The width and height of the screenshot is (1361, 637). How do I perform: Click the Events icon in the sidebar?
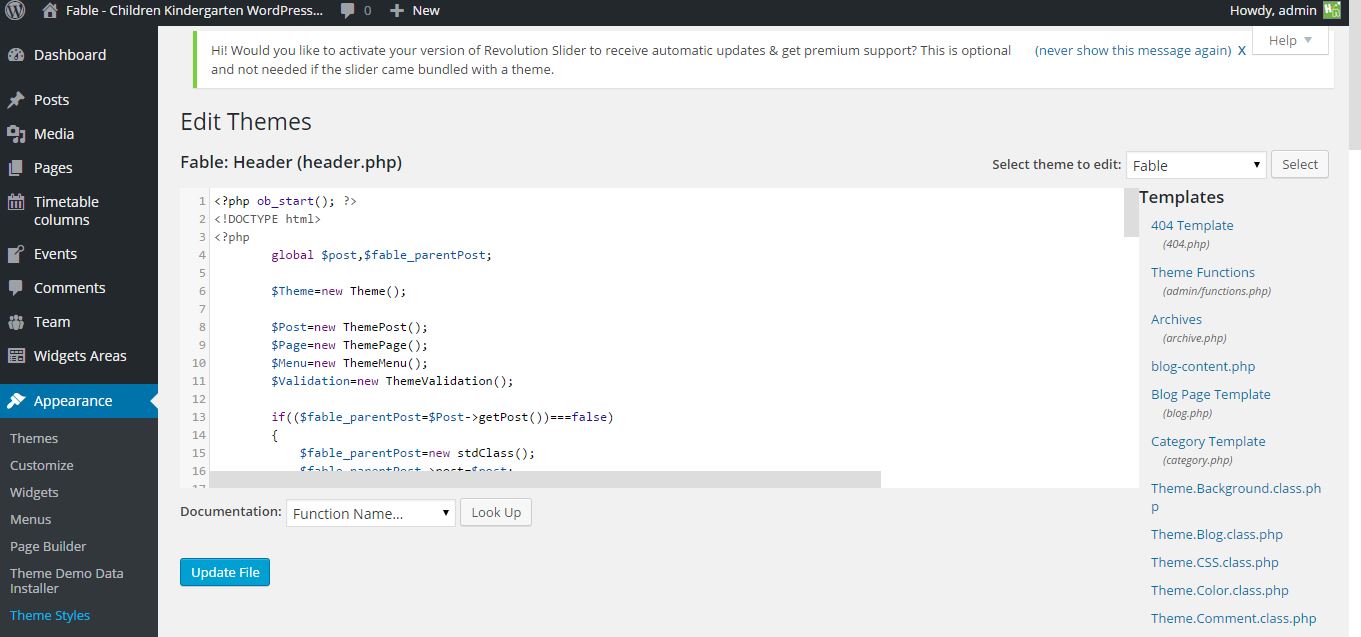[16, 254]
